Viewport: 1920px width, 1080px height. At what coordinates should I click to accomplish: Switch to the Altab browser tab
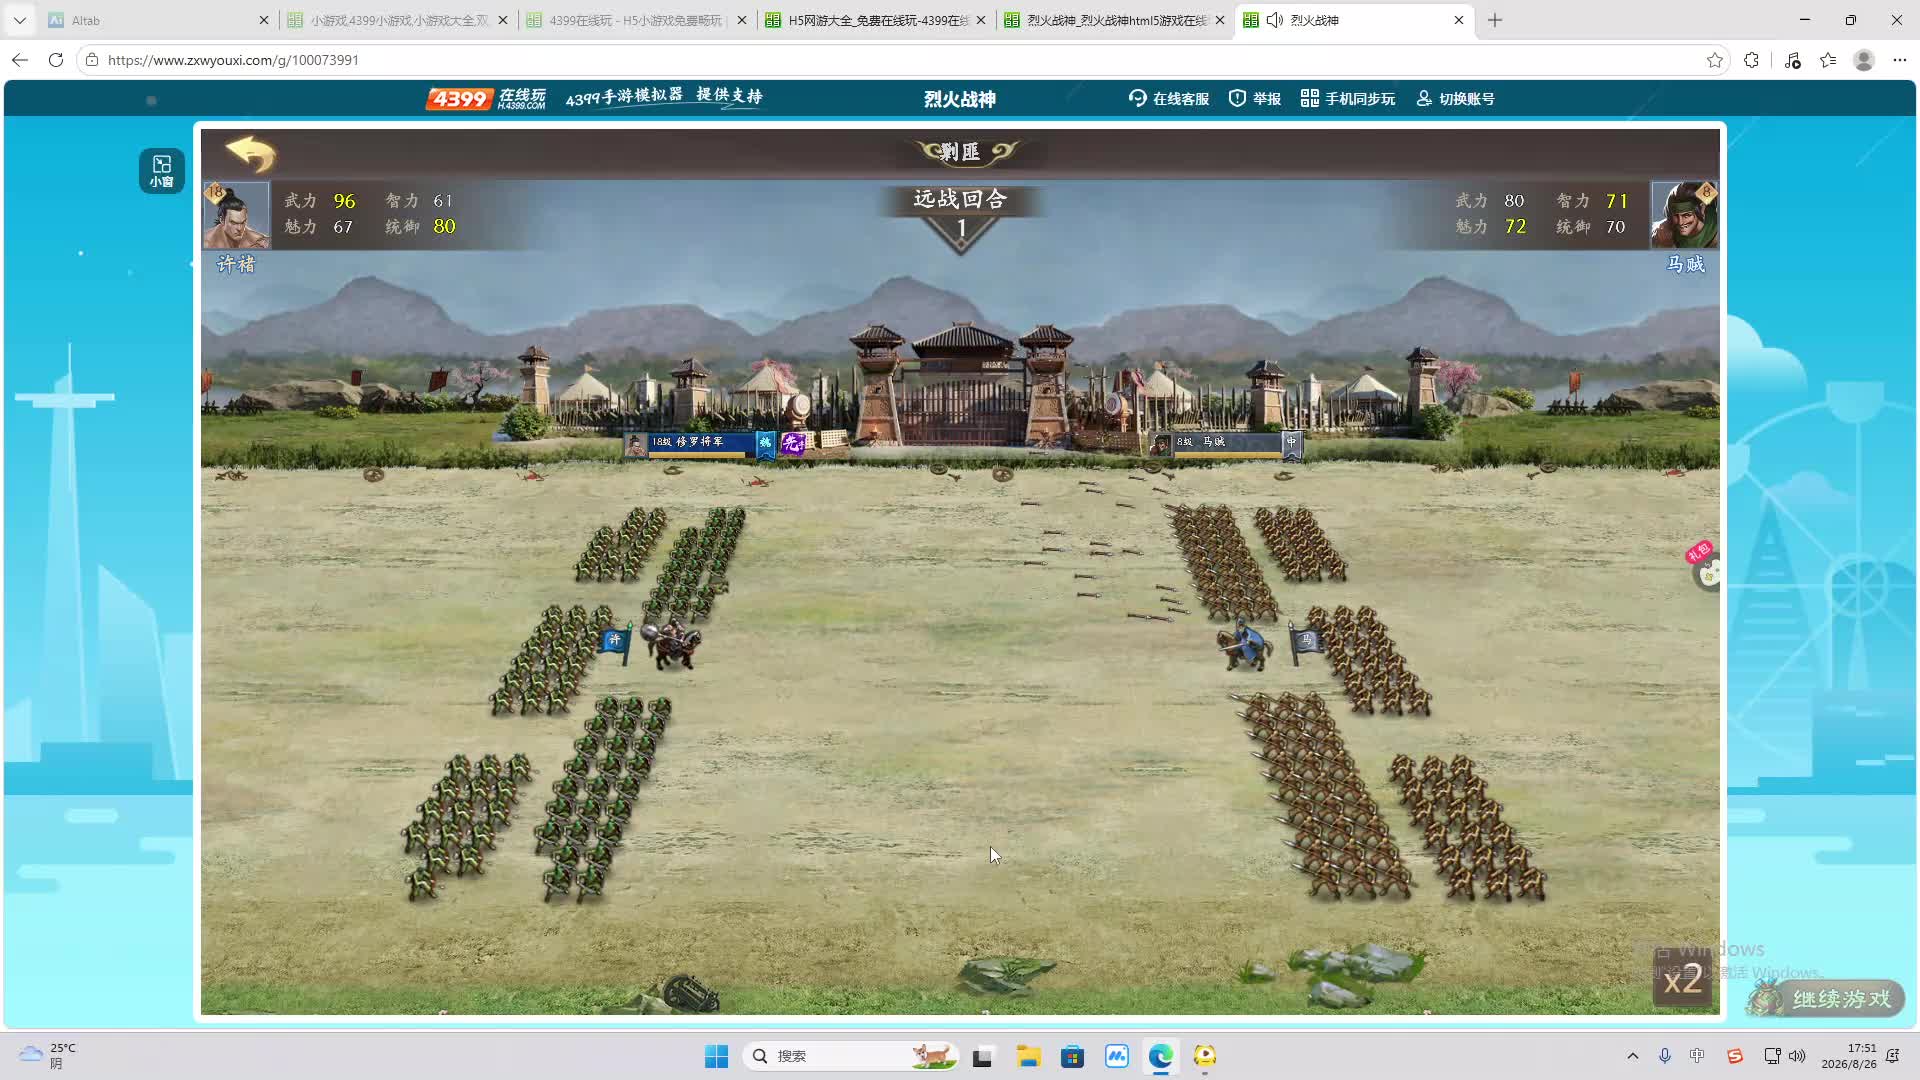coord(159,20)
